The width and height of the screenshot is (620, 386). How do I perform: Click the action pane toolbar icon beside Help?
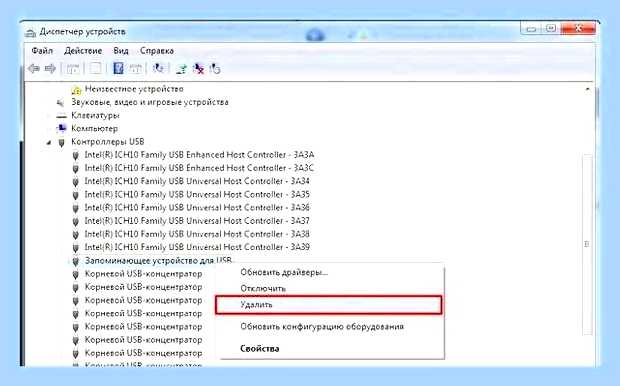[x=135, y=69]
